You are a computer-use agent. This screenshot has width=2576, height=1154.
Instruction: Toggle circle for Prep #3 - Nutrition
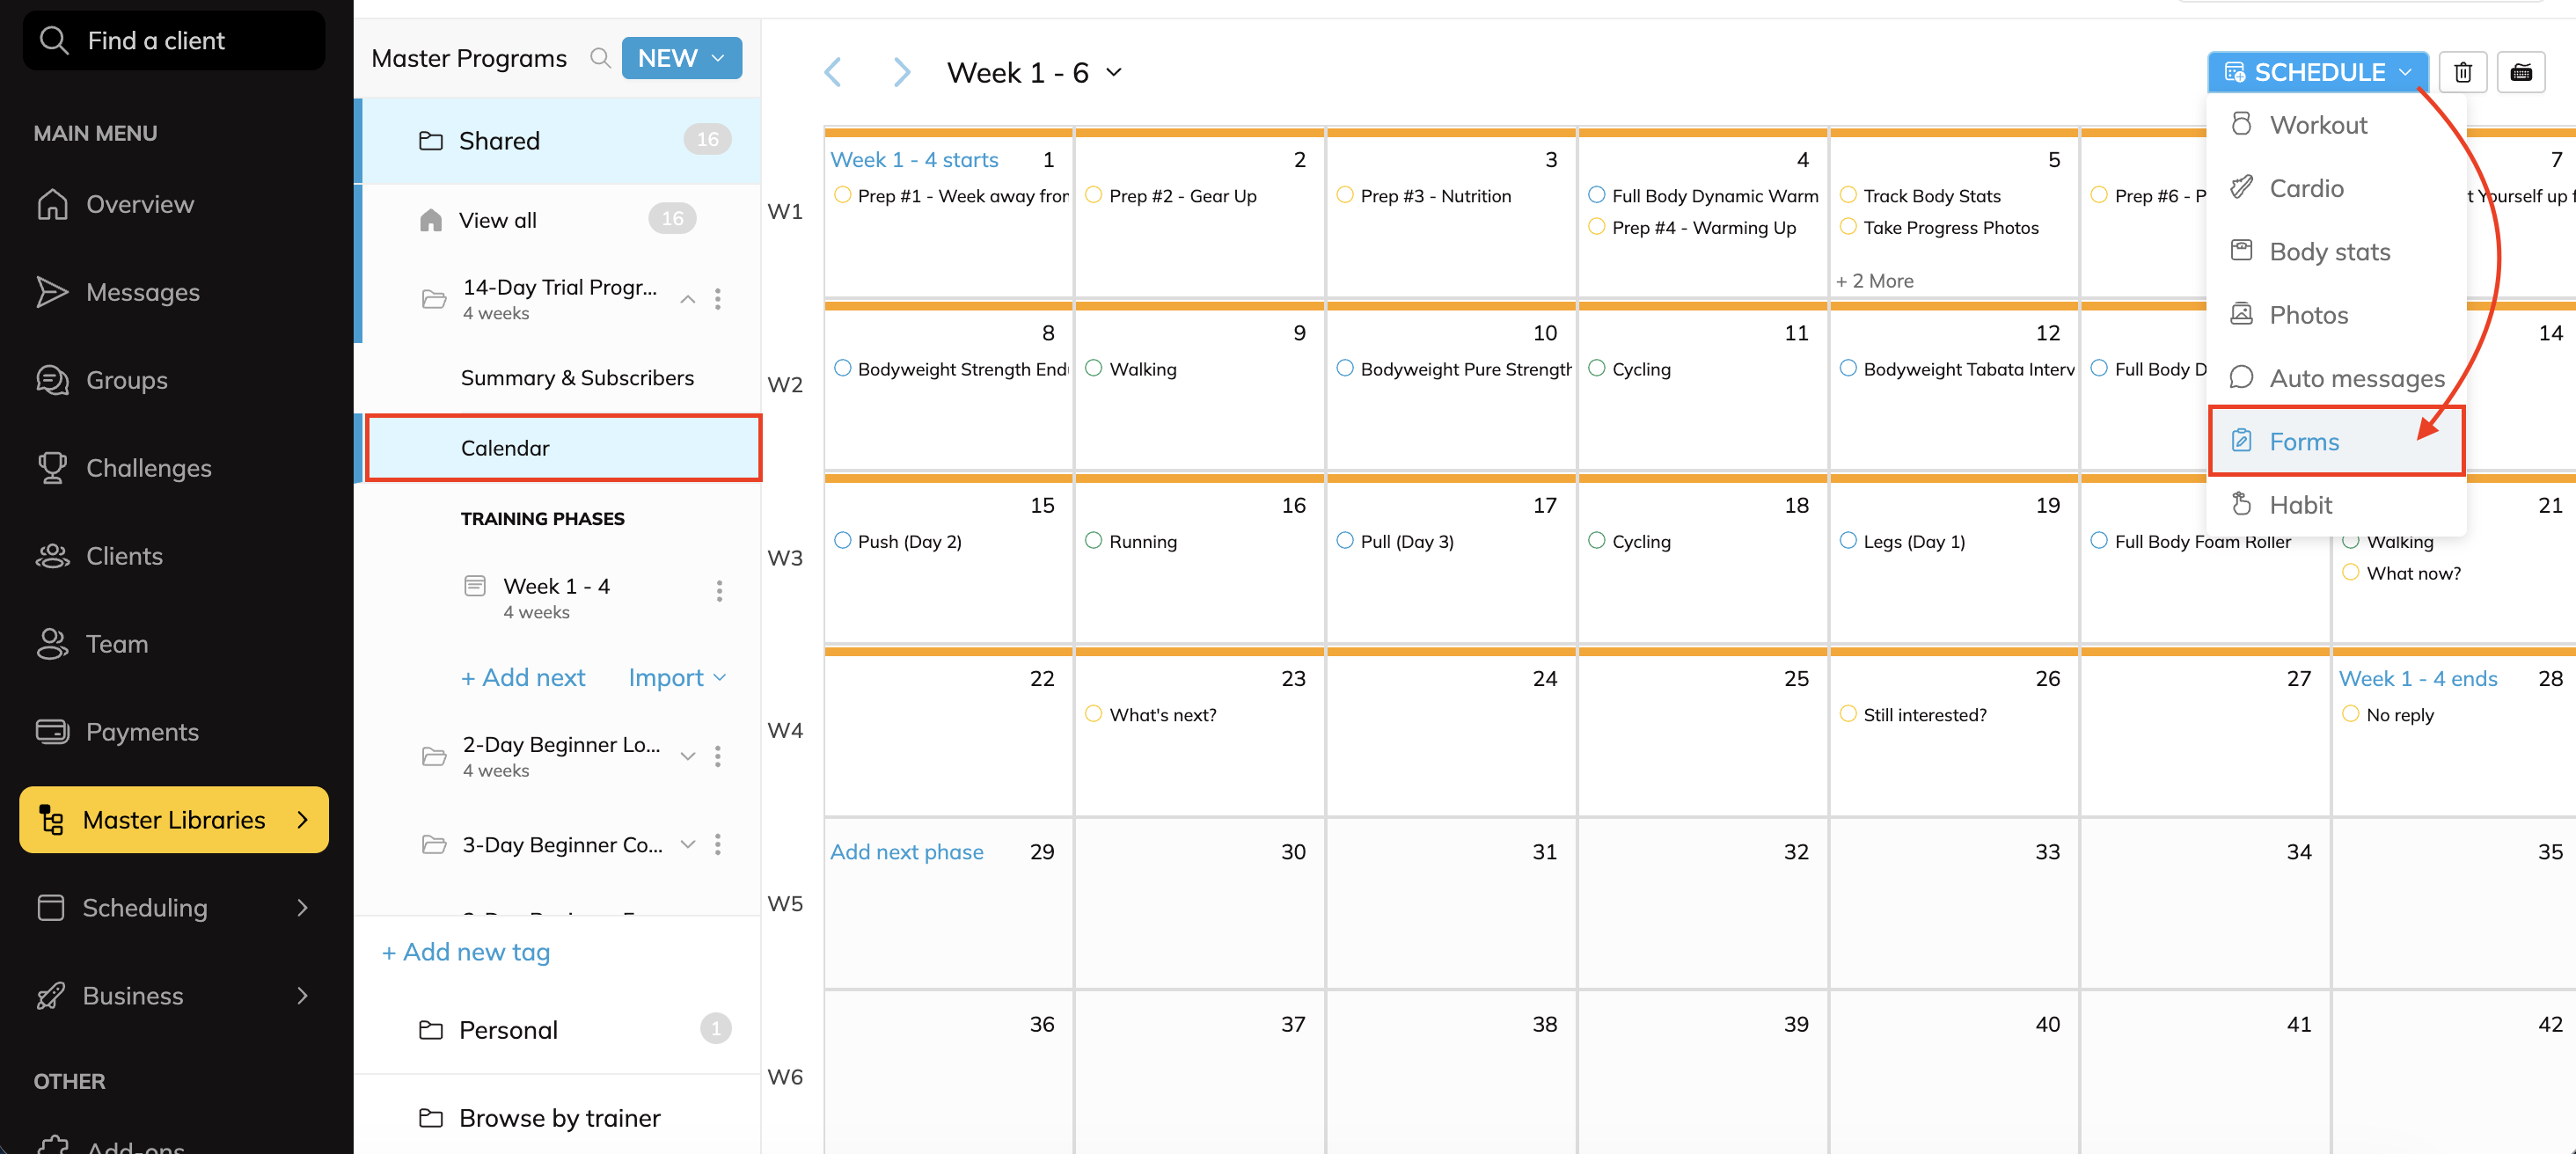pos(1345,195)
